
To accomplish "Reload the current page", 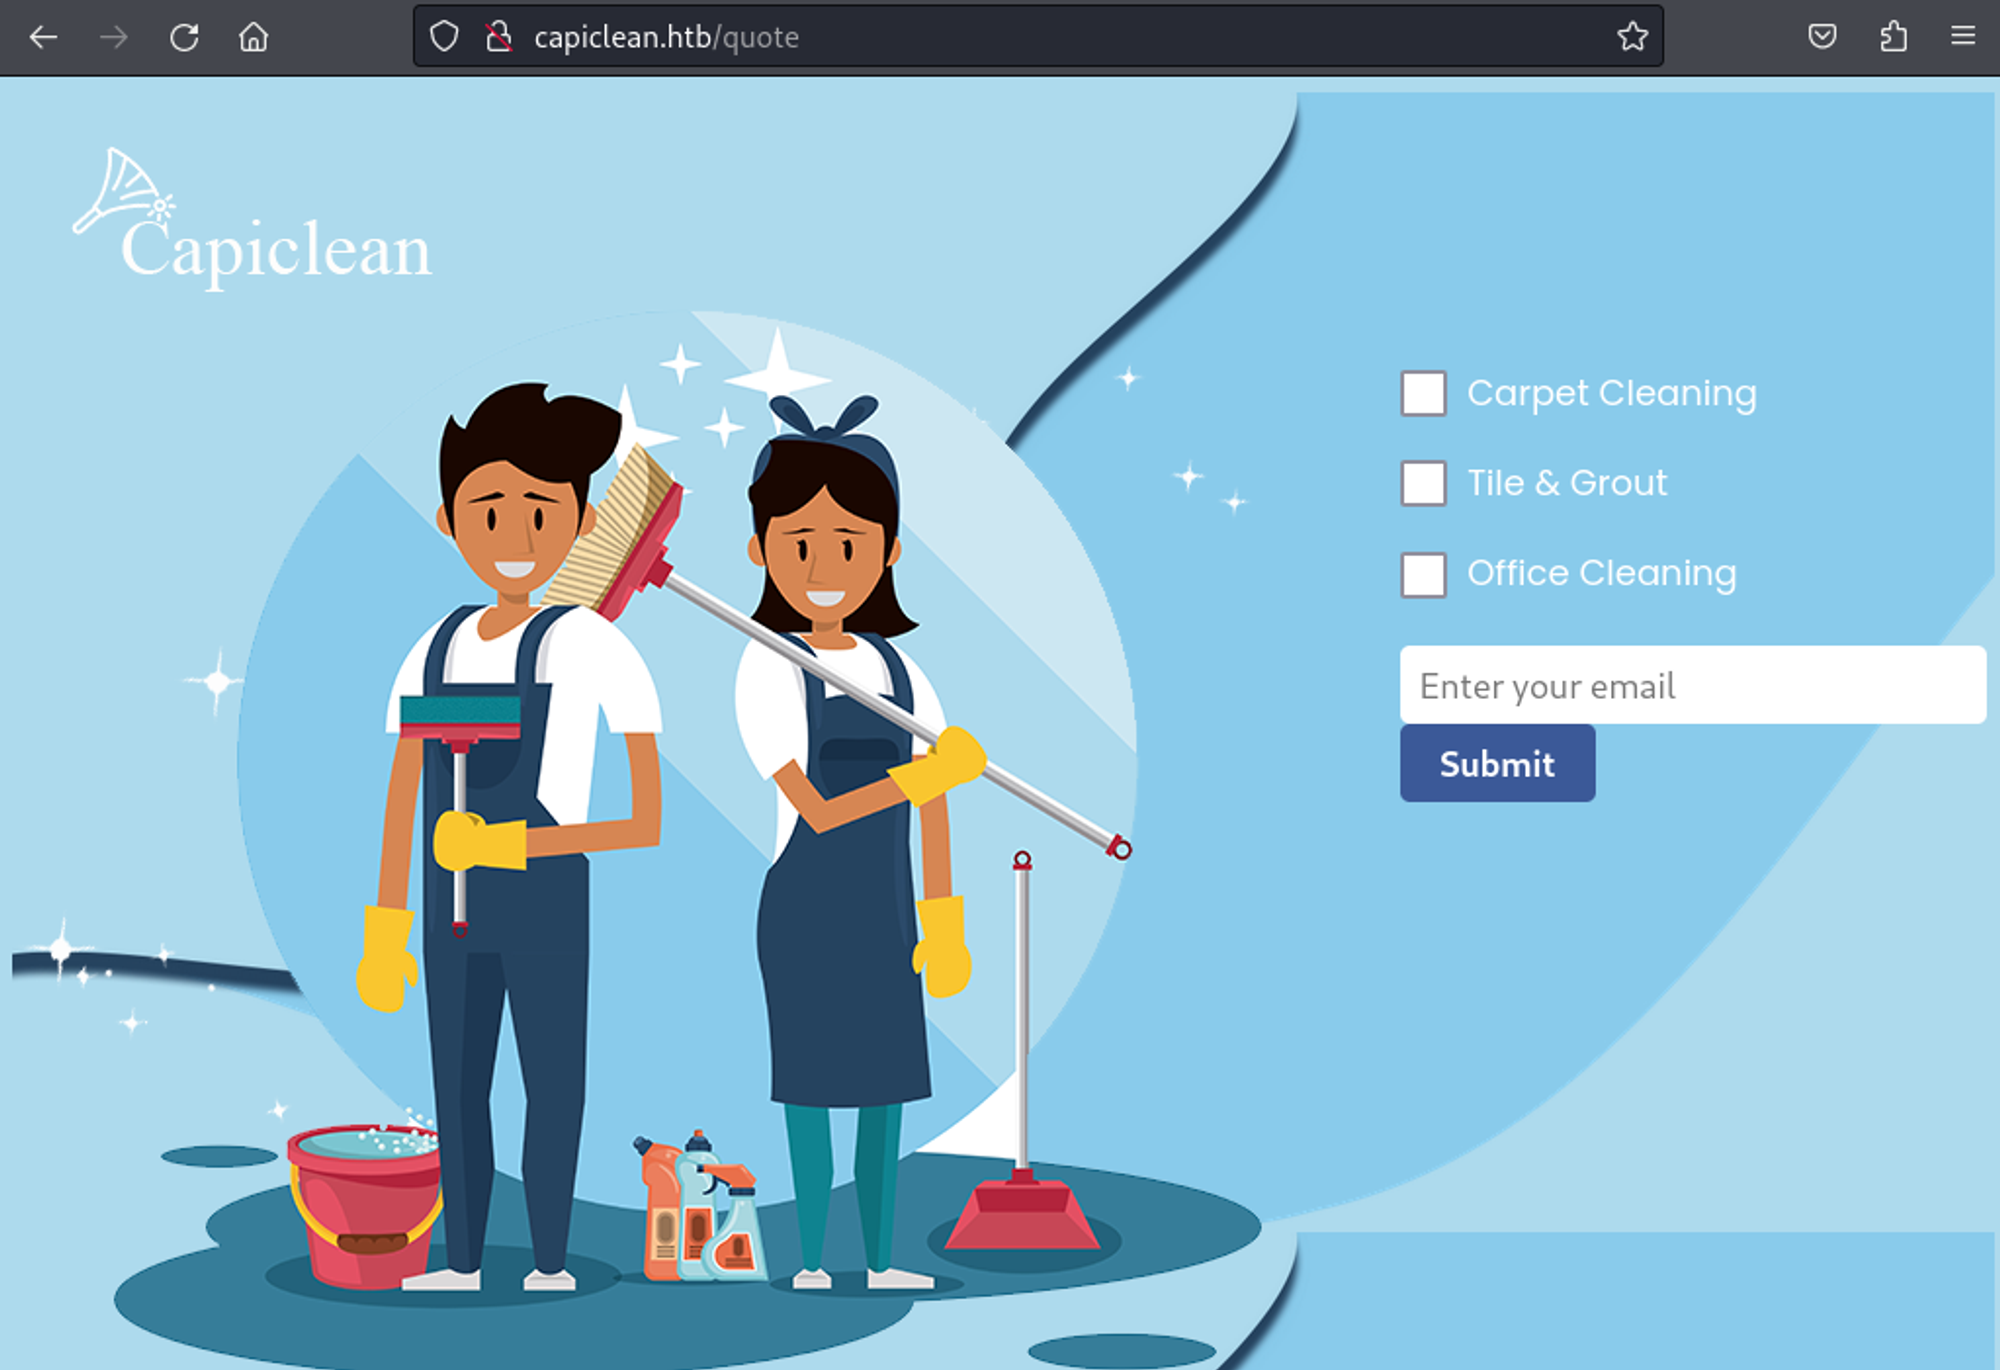I will 184,37.
